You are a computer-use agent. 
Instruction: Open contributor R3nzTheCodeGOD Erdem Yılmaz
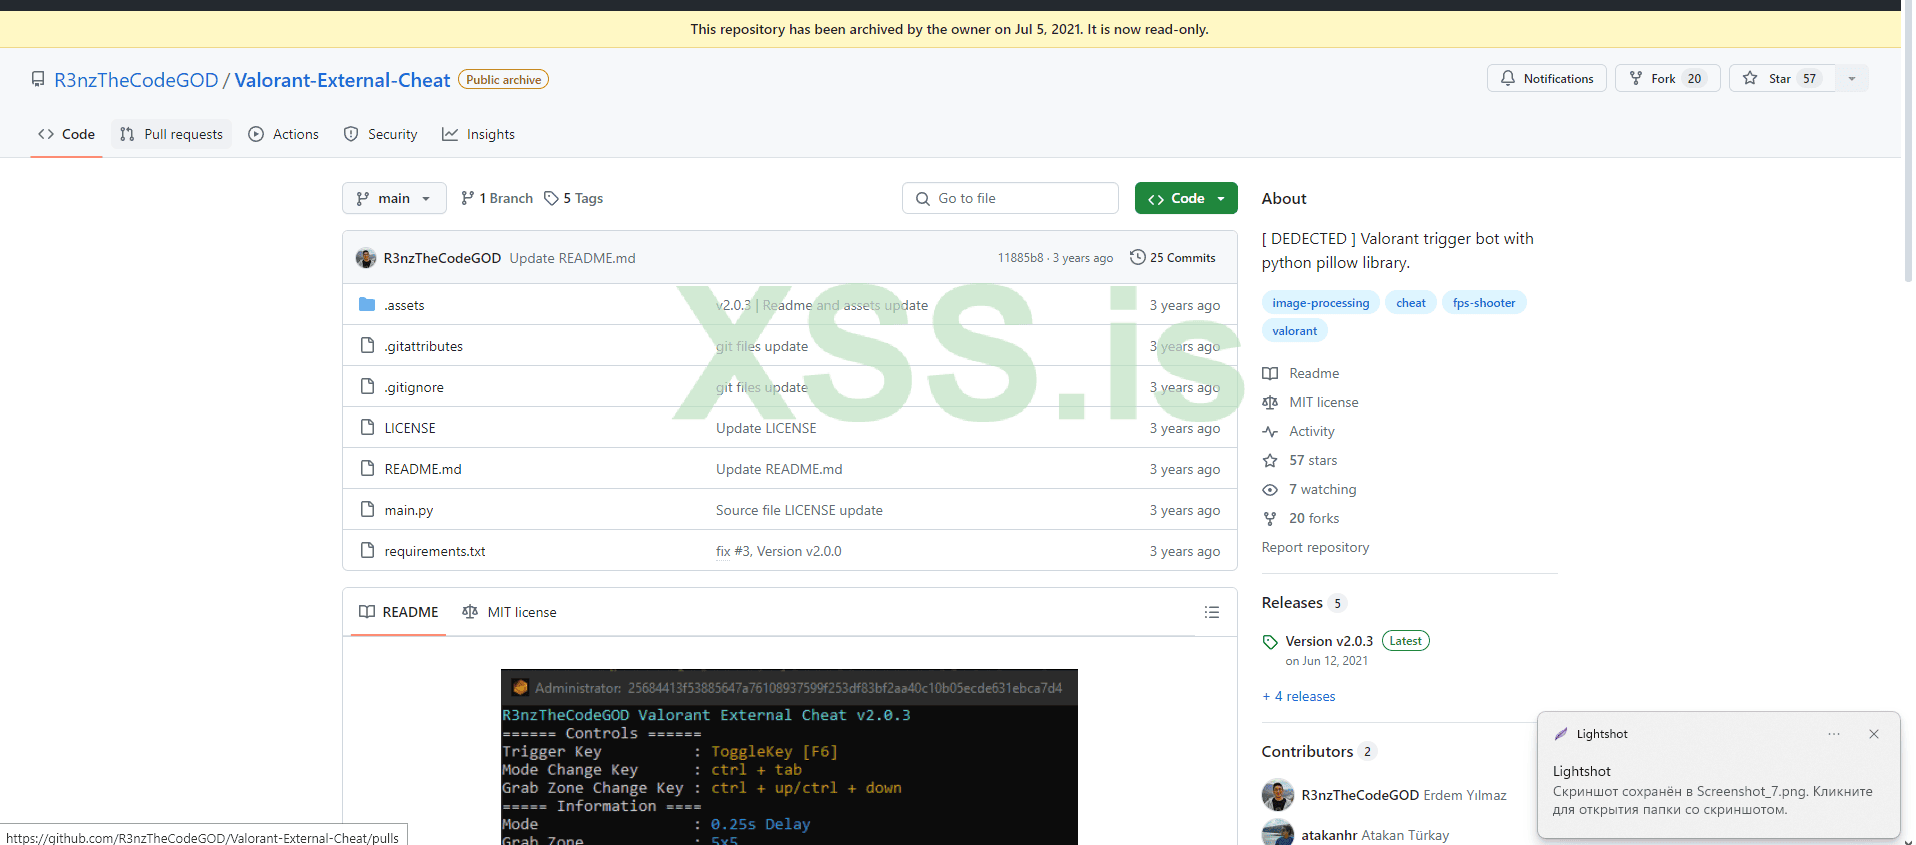(x=1404, y=795)
